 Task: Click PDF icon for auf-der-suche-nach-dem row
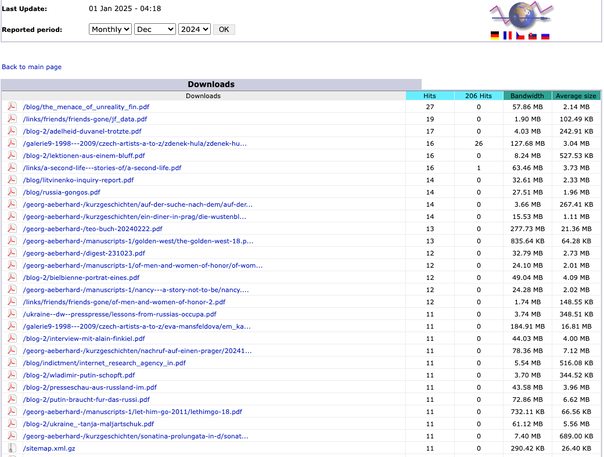coord(12,204)
